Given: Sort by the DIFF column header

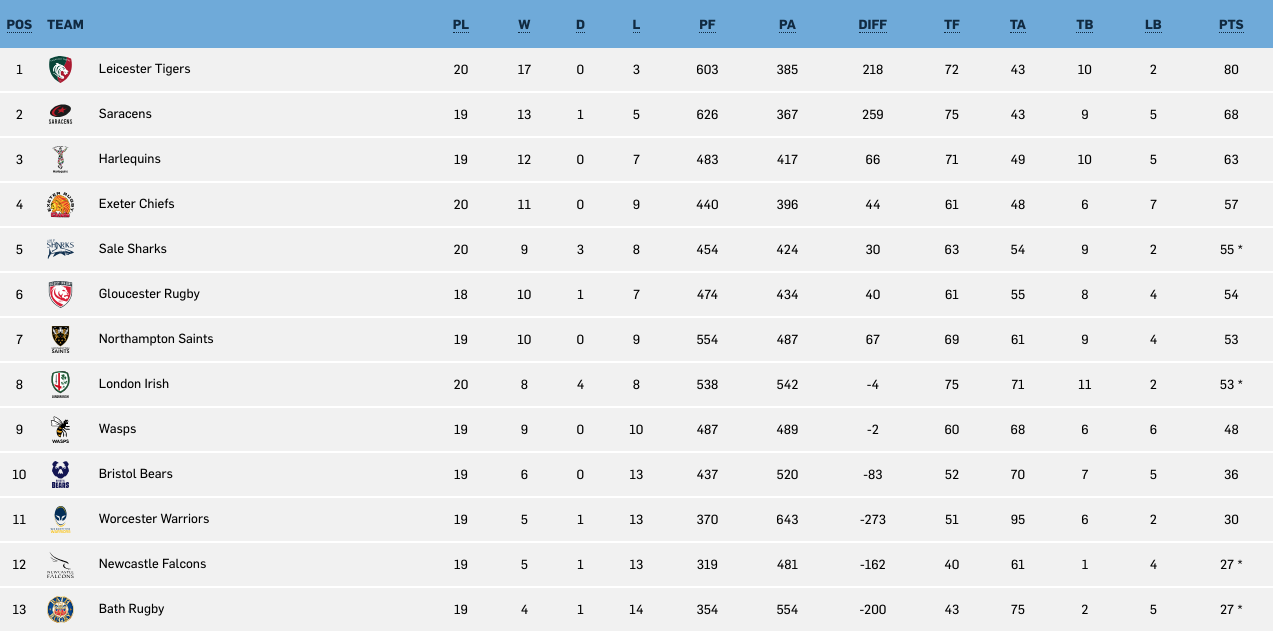Looking at the screenshot, I should coord(872,24).
